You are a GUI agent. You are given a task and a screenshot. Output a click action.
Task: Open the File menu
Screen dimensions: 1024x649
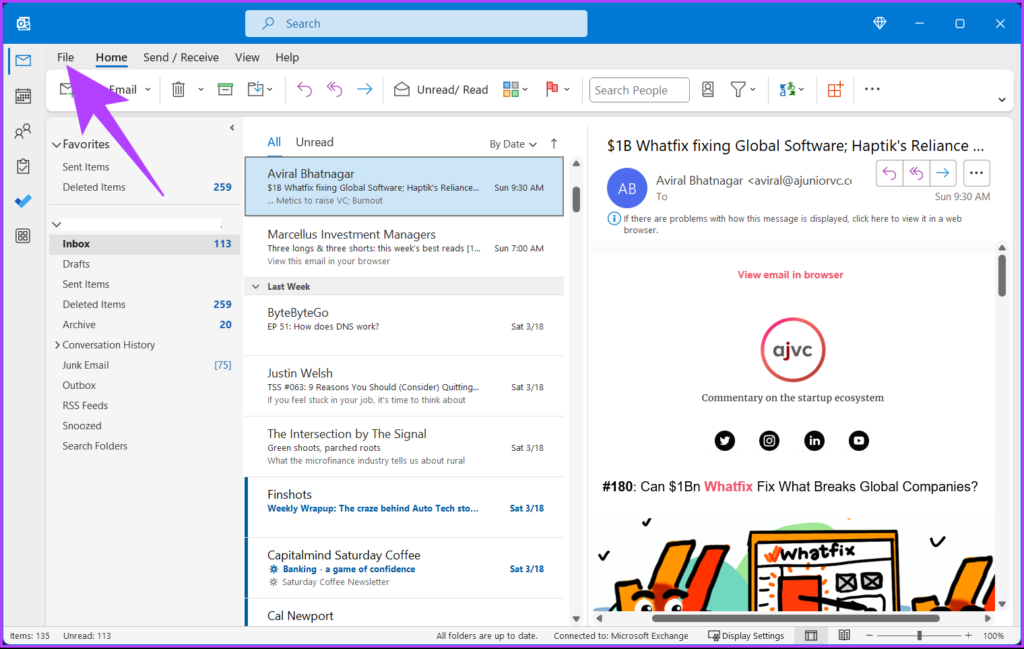click(x=65, y=57)
